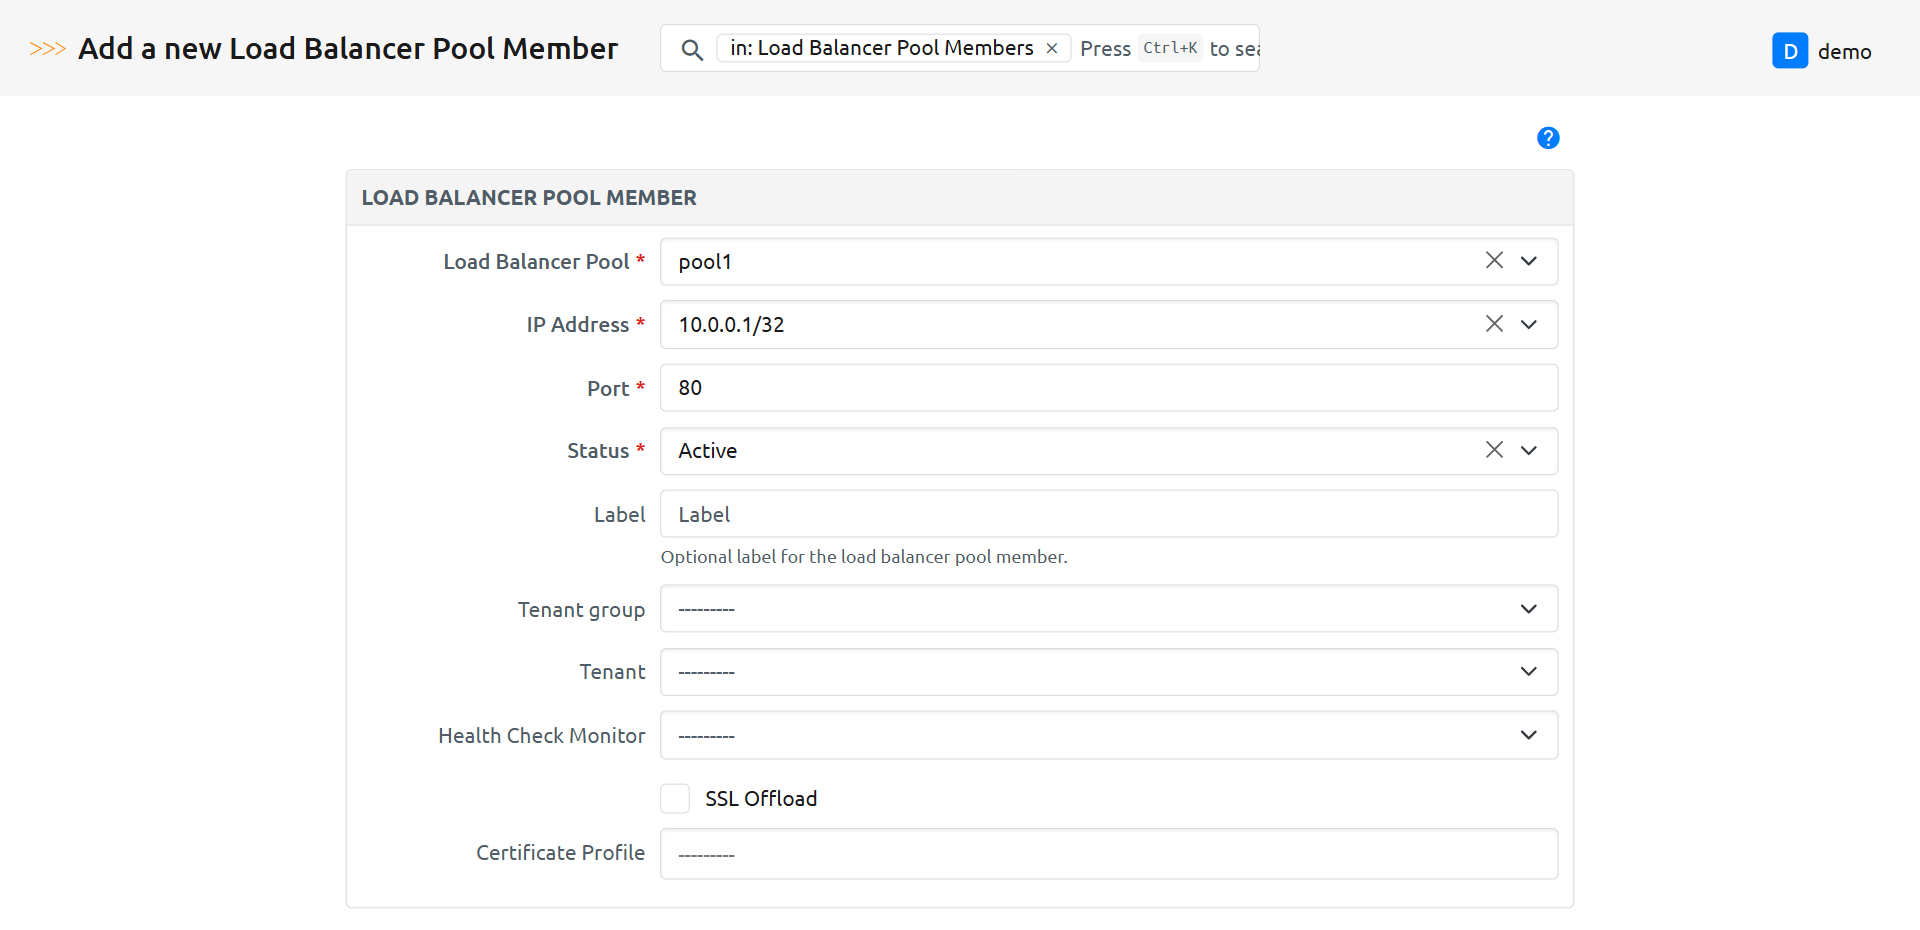Open the Tenant dropdown
The height and width of the screenshot is (930, 1920).
click(1108, 672)
